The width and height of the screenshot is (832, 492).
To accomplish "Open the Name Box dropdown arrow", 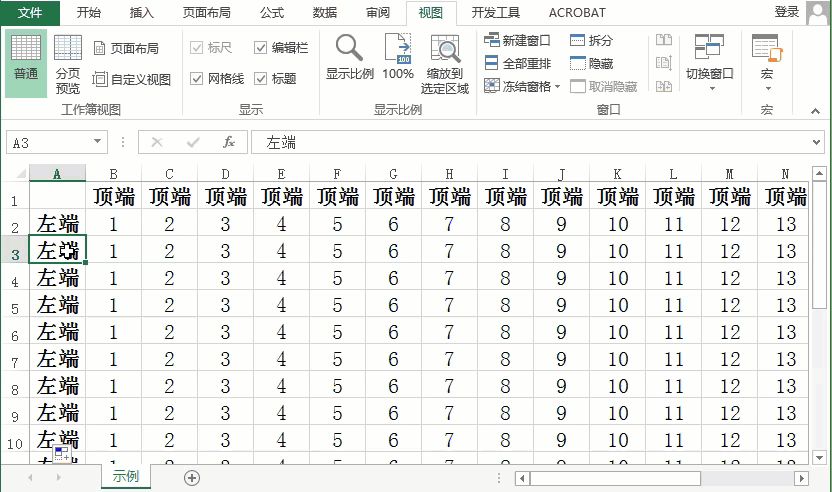I will (97, 141).
